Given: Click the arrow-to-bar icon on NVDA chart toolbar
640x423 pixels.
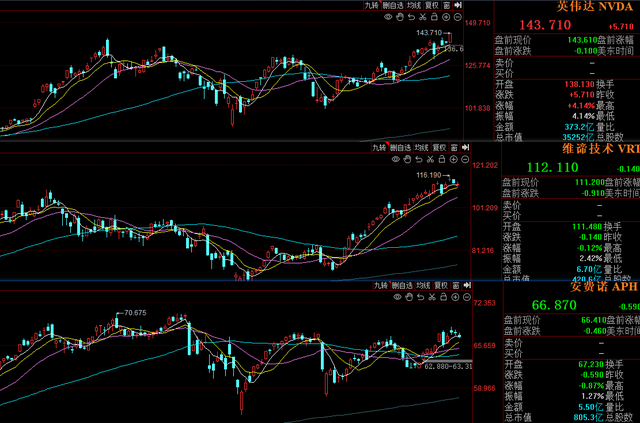Looking at the screenshot, I should pos(458,5).
